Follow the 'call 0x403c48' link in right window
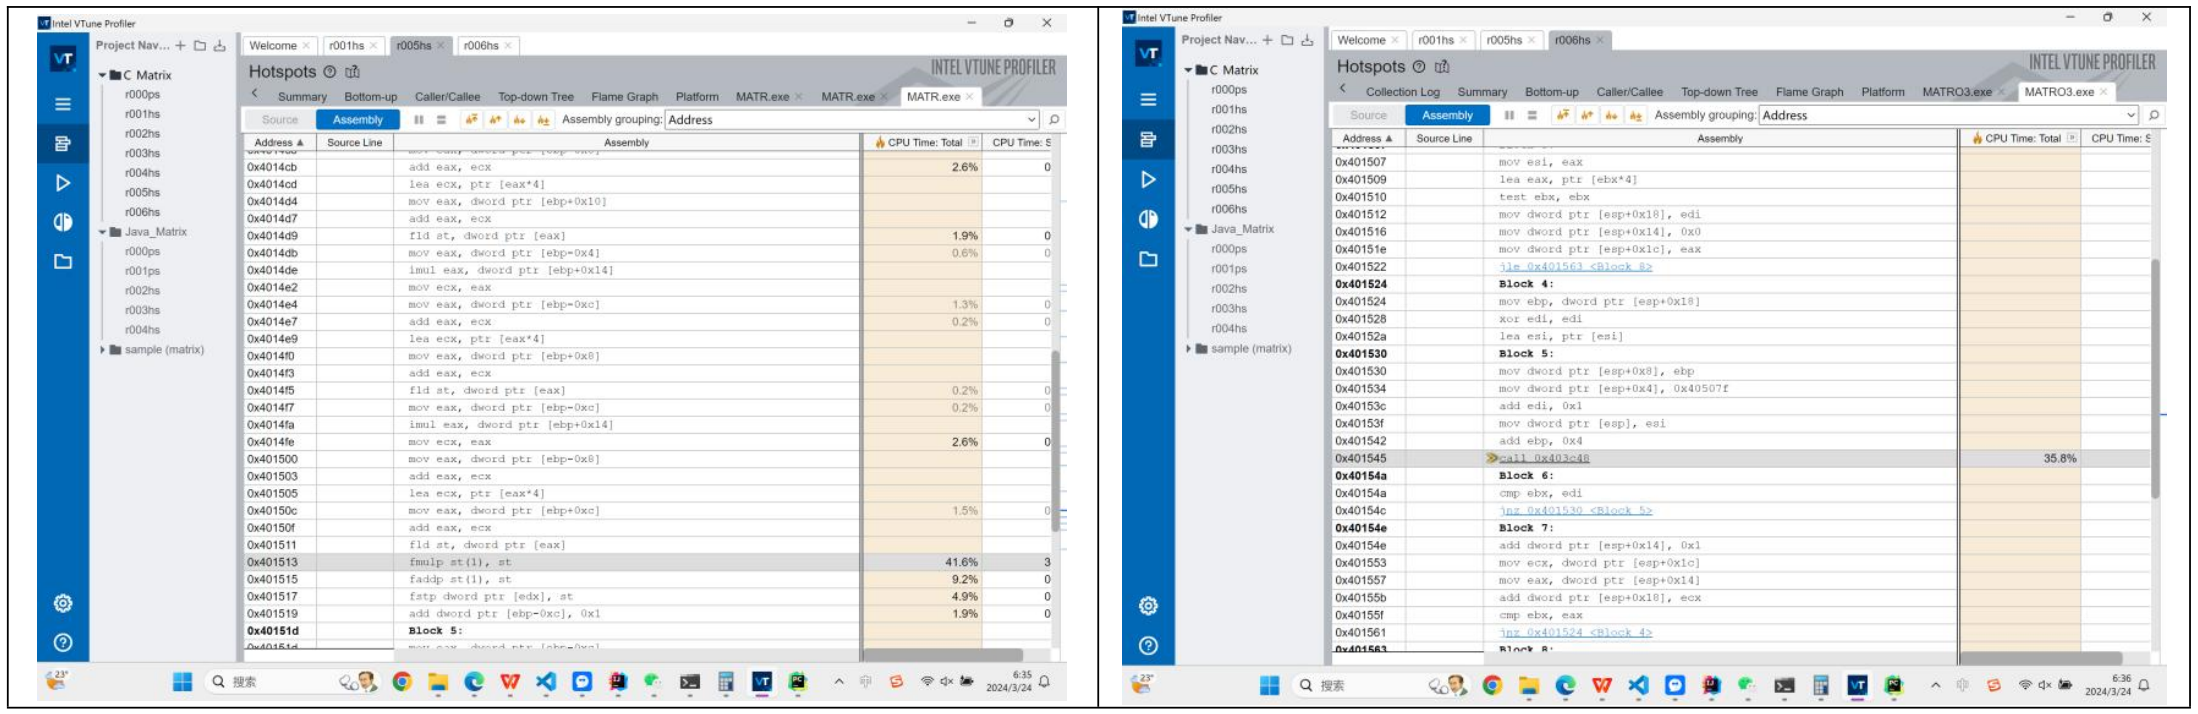 click(x=1543, y=458)
